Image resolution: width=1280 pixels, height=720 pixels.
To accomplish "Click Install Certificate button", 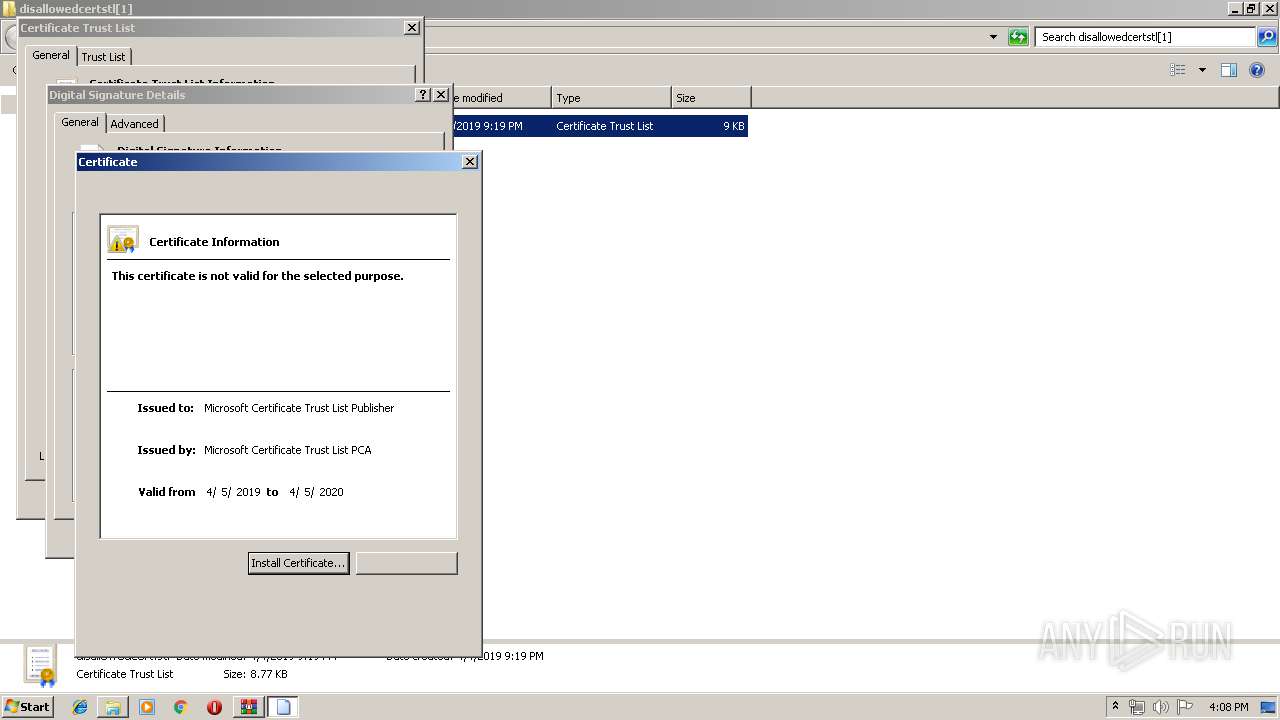I will coord(298,563).
